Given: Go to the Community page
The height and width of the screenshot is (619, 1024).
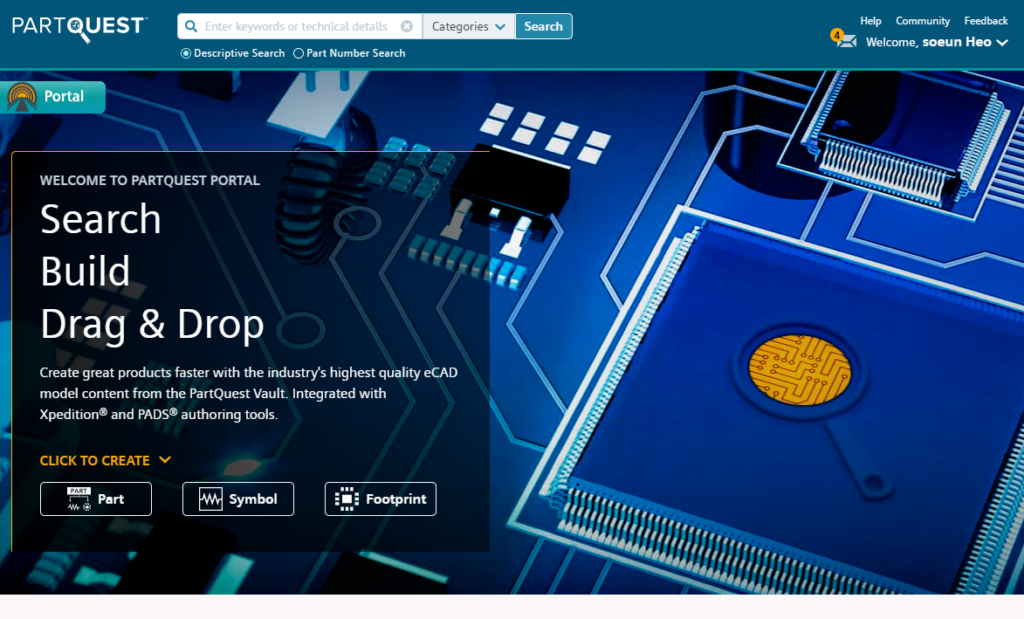Looking at the screenshot, I should [922, 21].
